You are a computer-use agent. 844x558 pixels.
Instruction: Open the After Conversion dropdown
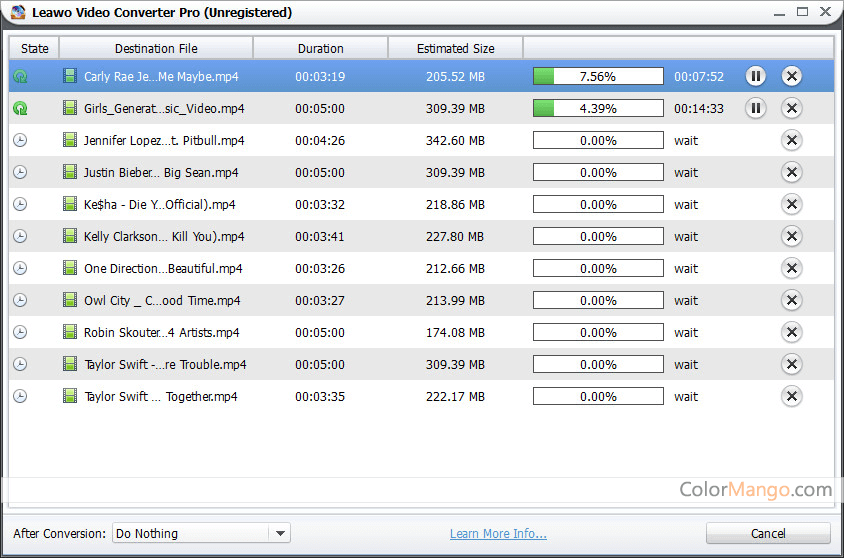(201, 533)
